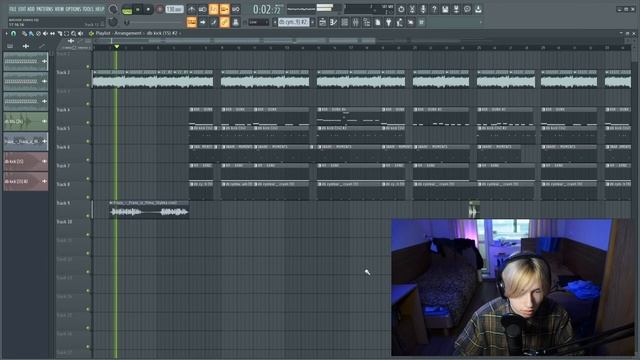Open the OPTIONS menu
Image resolution: width=640 pixels, height=360 pixels.
[73, 9]
